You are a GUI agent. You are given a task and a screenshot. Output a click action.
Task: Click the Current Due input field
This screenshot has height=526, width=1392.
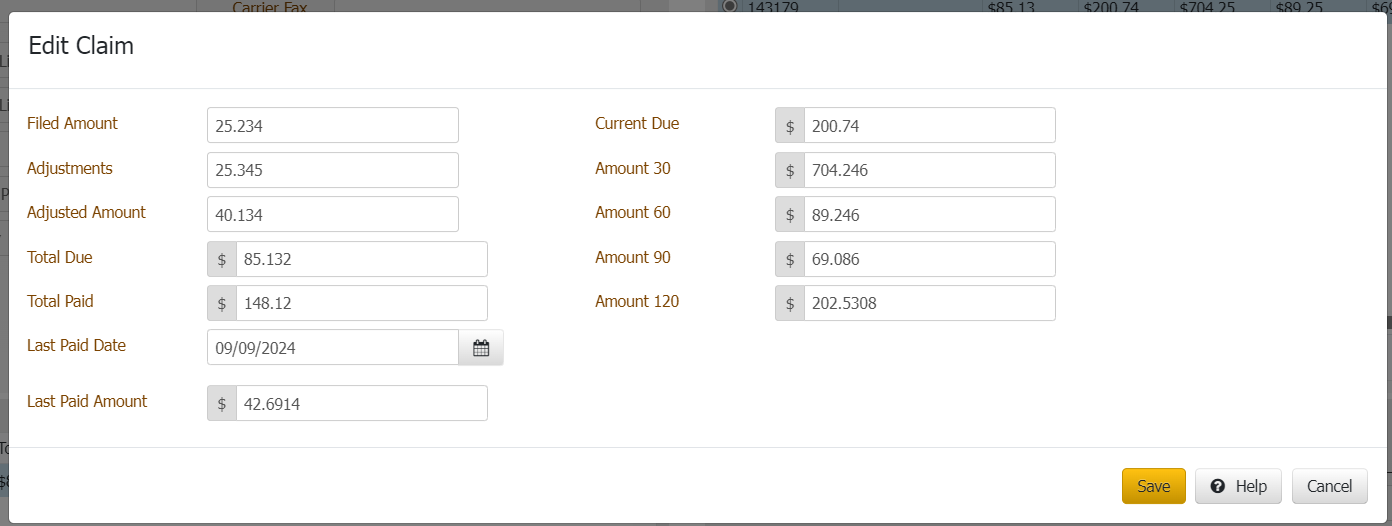pos(929,126)
